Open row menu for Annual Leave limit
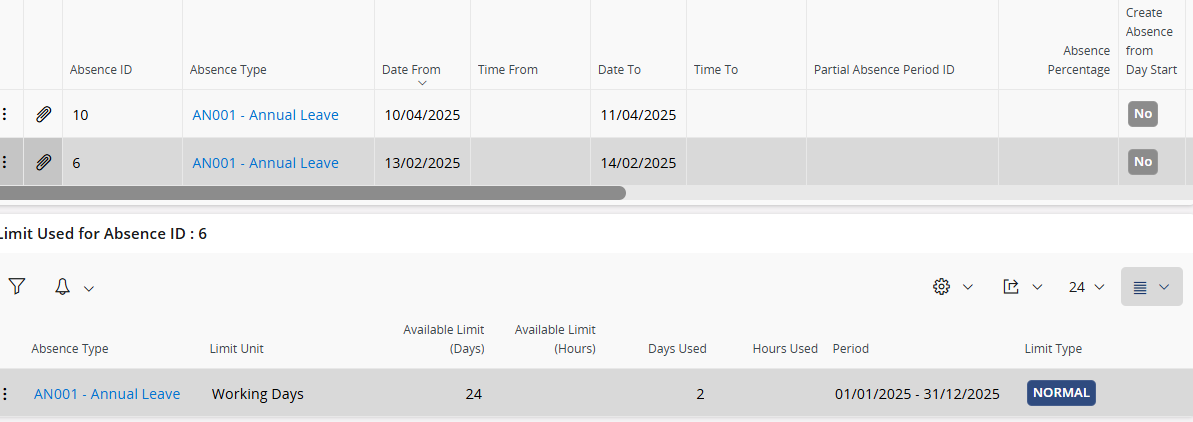This screenshot has height=422, width=1193. 5,394
